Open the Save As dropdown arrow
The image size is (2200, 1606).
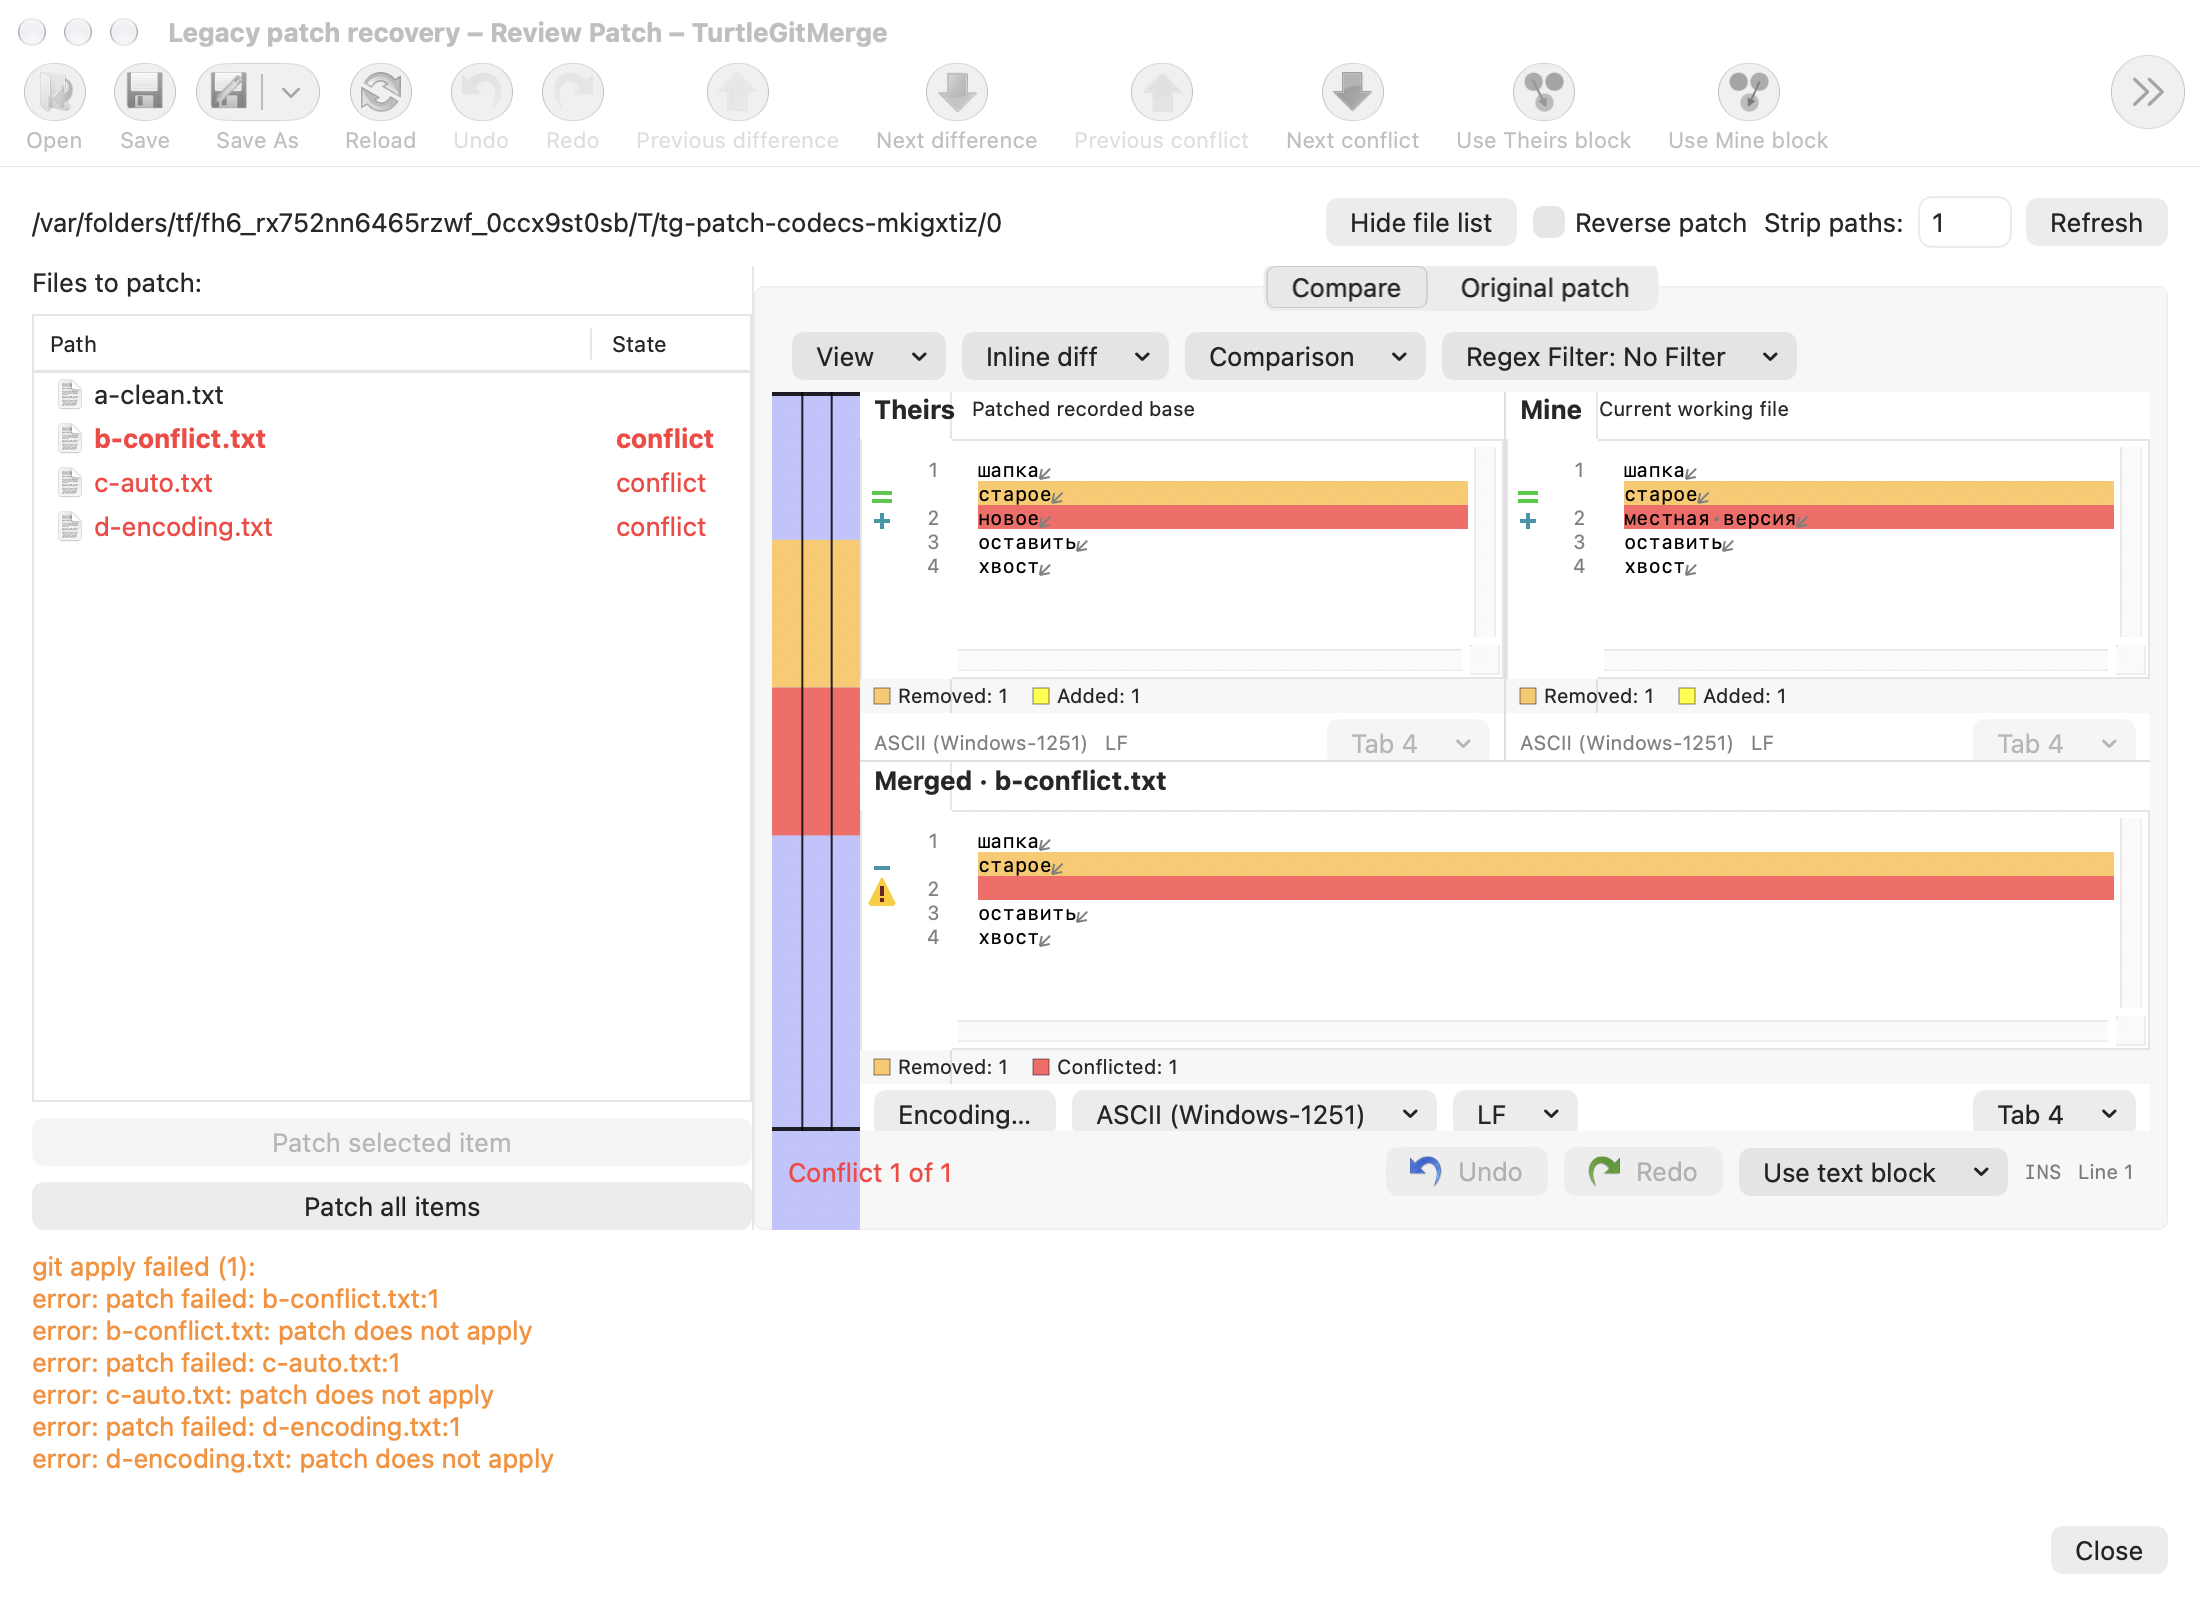pyautogui.click(x=291, y=93)
